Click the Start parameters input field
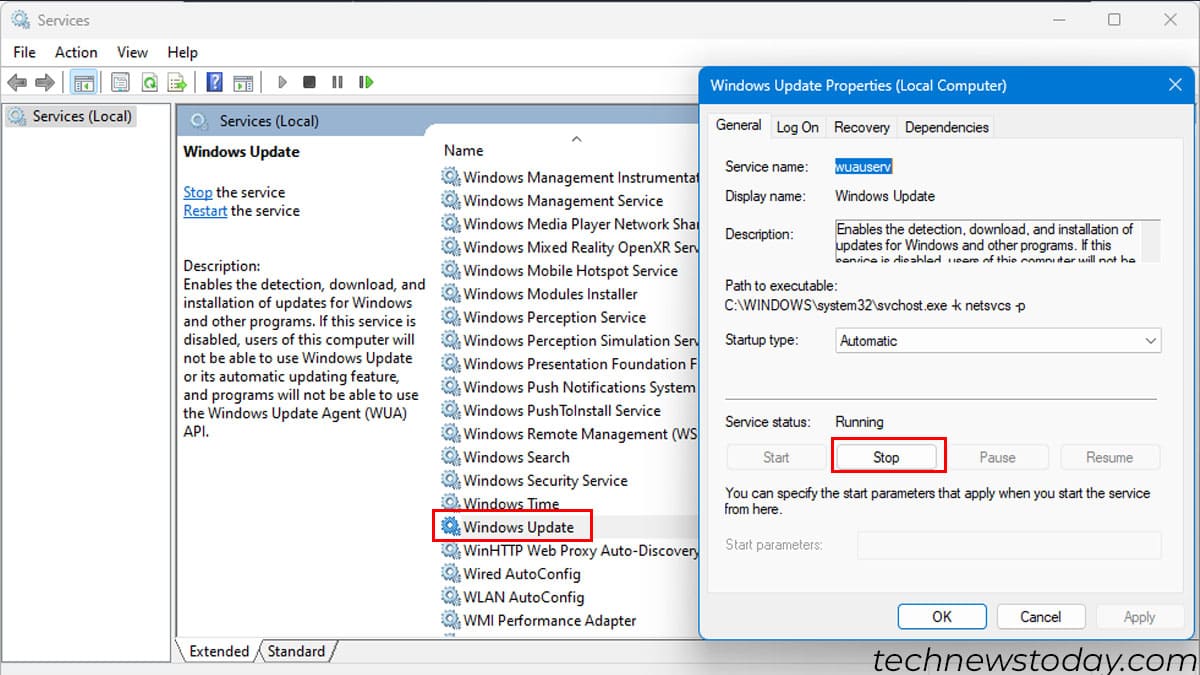Viewport: 1200px width, 675px height. point(1010,545)
